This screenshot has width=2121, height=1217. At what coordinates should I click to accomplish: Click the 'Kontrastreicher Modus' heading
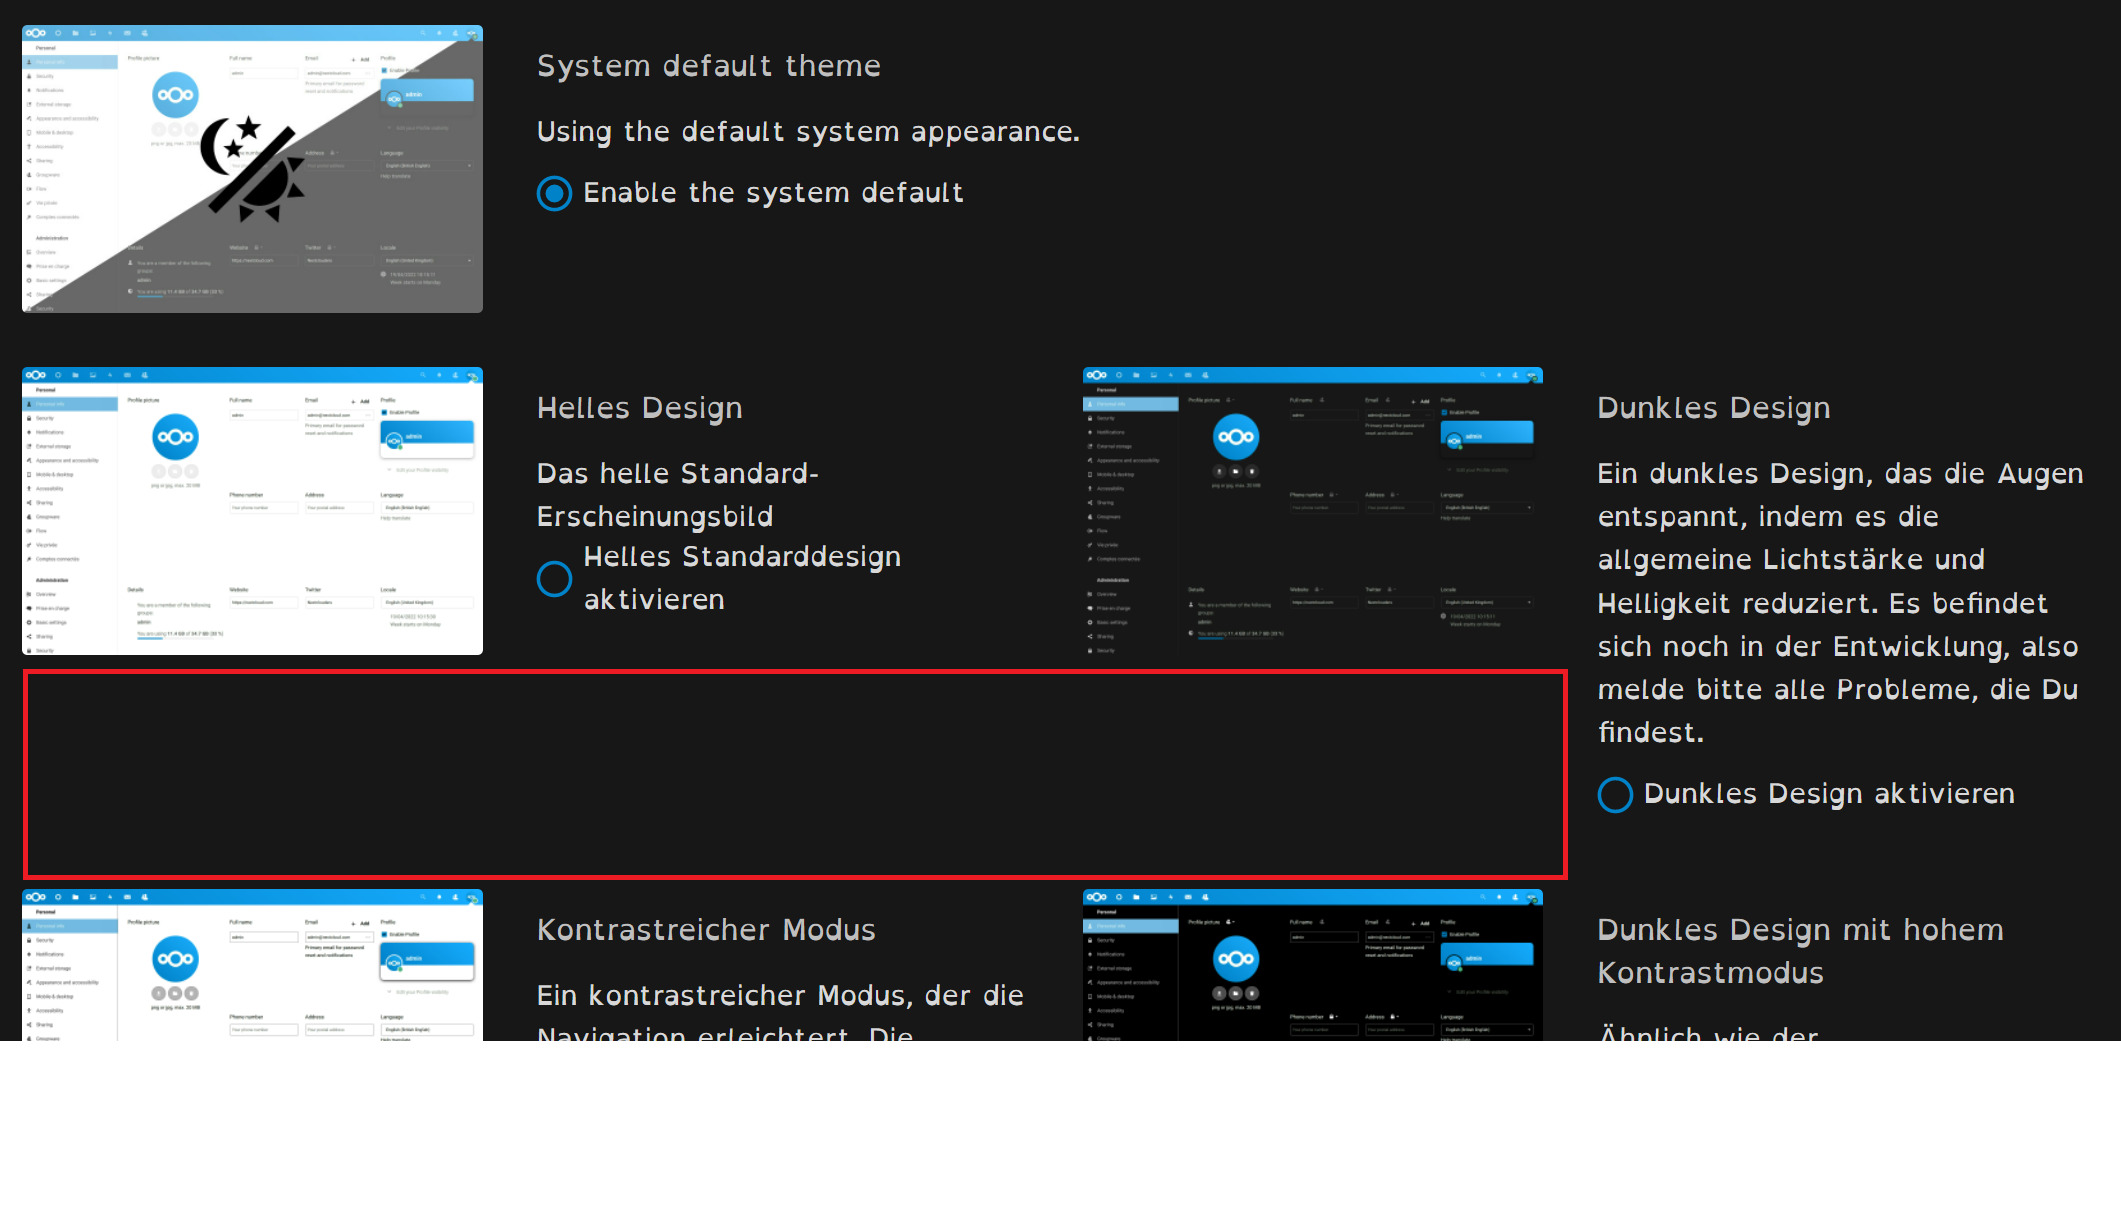pos(705,930)
